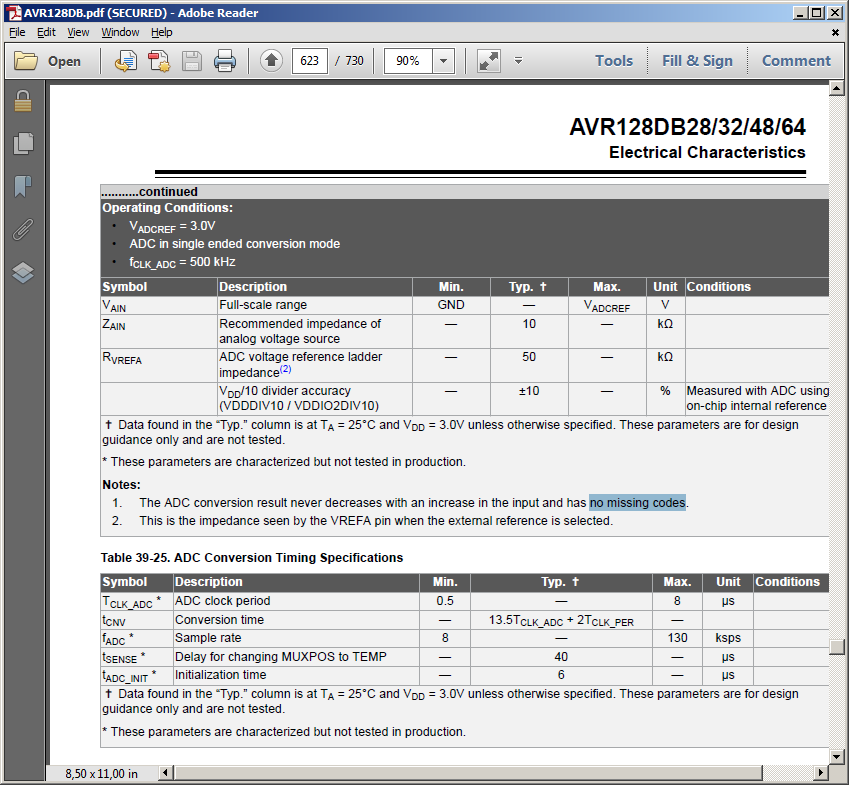849x785 pixels.
Task: Click the "Conversion time" cell
Action: (x=296, y=620)
